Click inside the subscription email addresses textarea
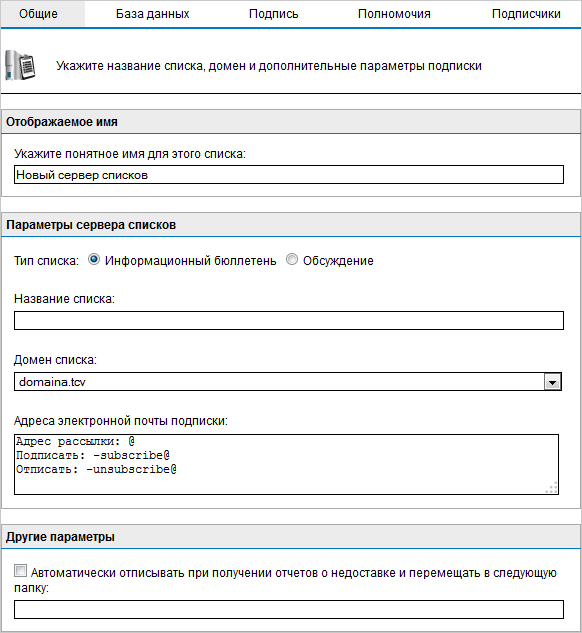Screen dimensions: 582x633 [287, 464]
